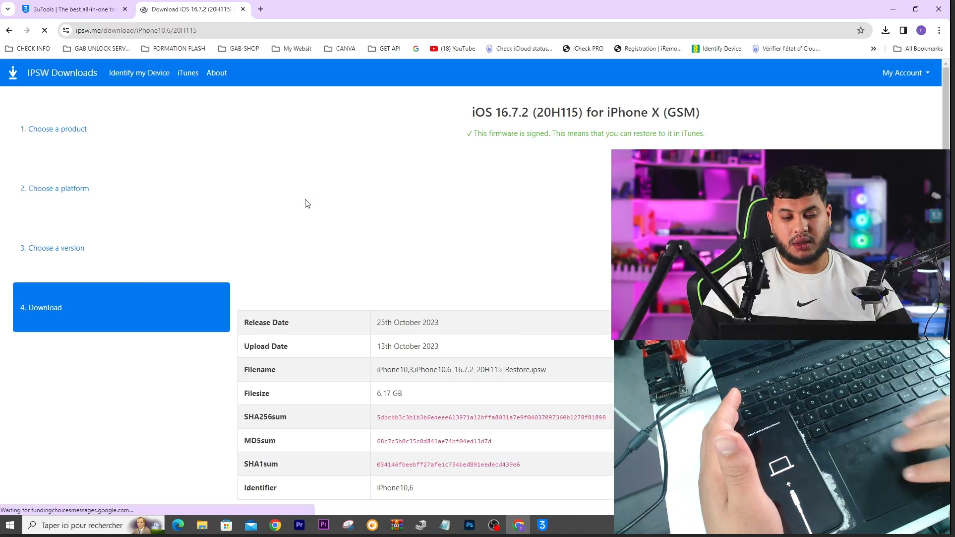
Task: Open Check iCloud status bookmark
Action: [x=519, y=48]
